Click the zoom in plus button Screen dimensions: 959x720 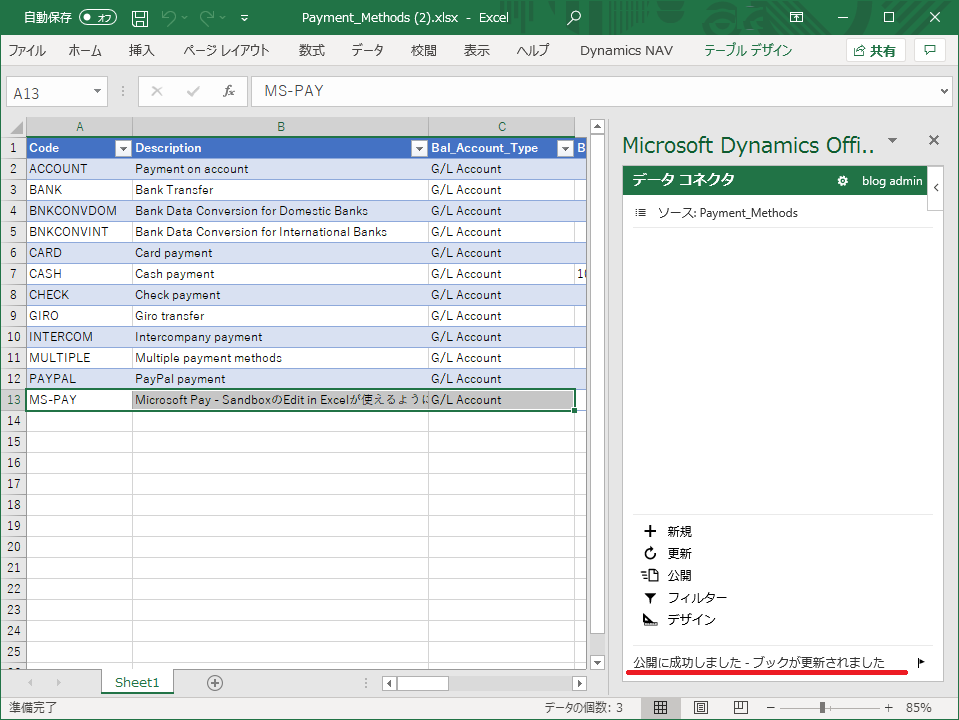(x=888, y=708)
